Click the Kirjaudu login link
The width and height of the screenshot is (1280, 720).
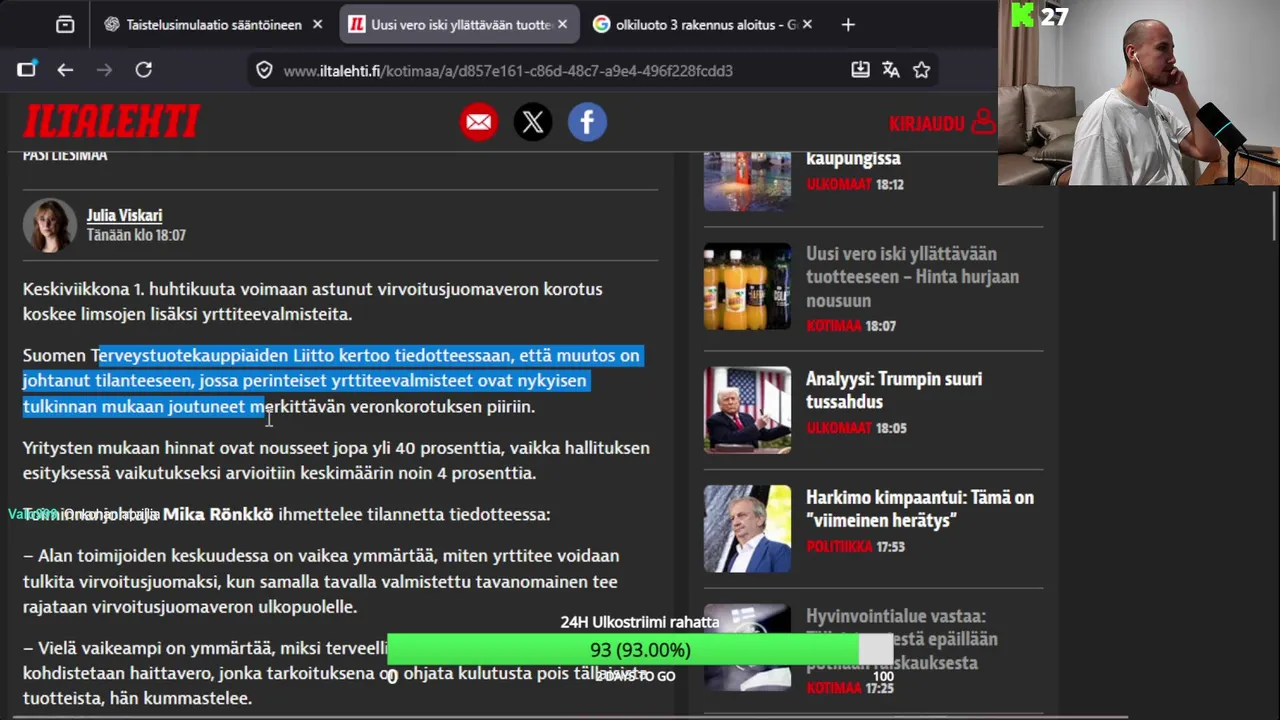click(x=926, y=123)
